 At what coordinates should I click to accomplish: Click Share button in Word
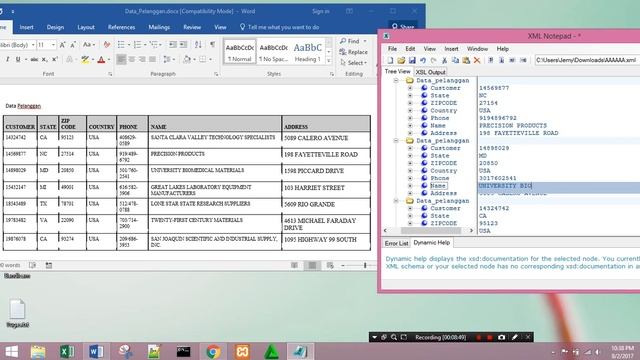[x=403, y=27]
